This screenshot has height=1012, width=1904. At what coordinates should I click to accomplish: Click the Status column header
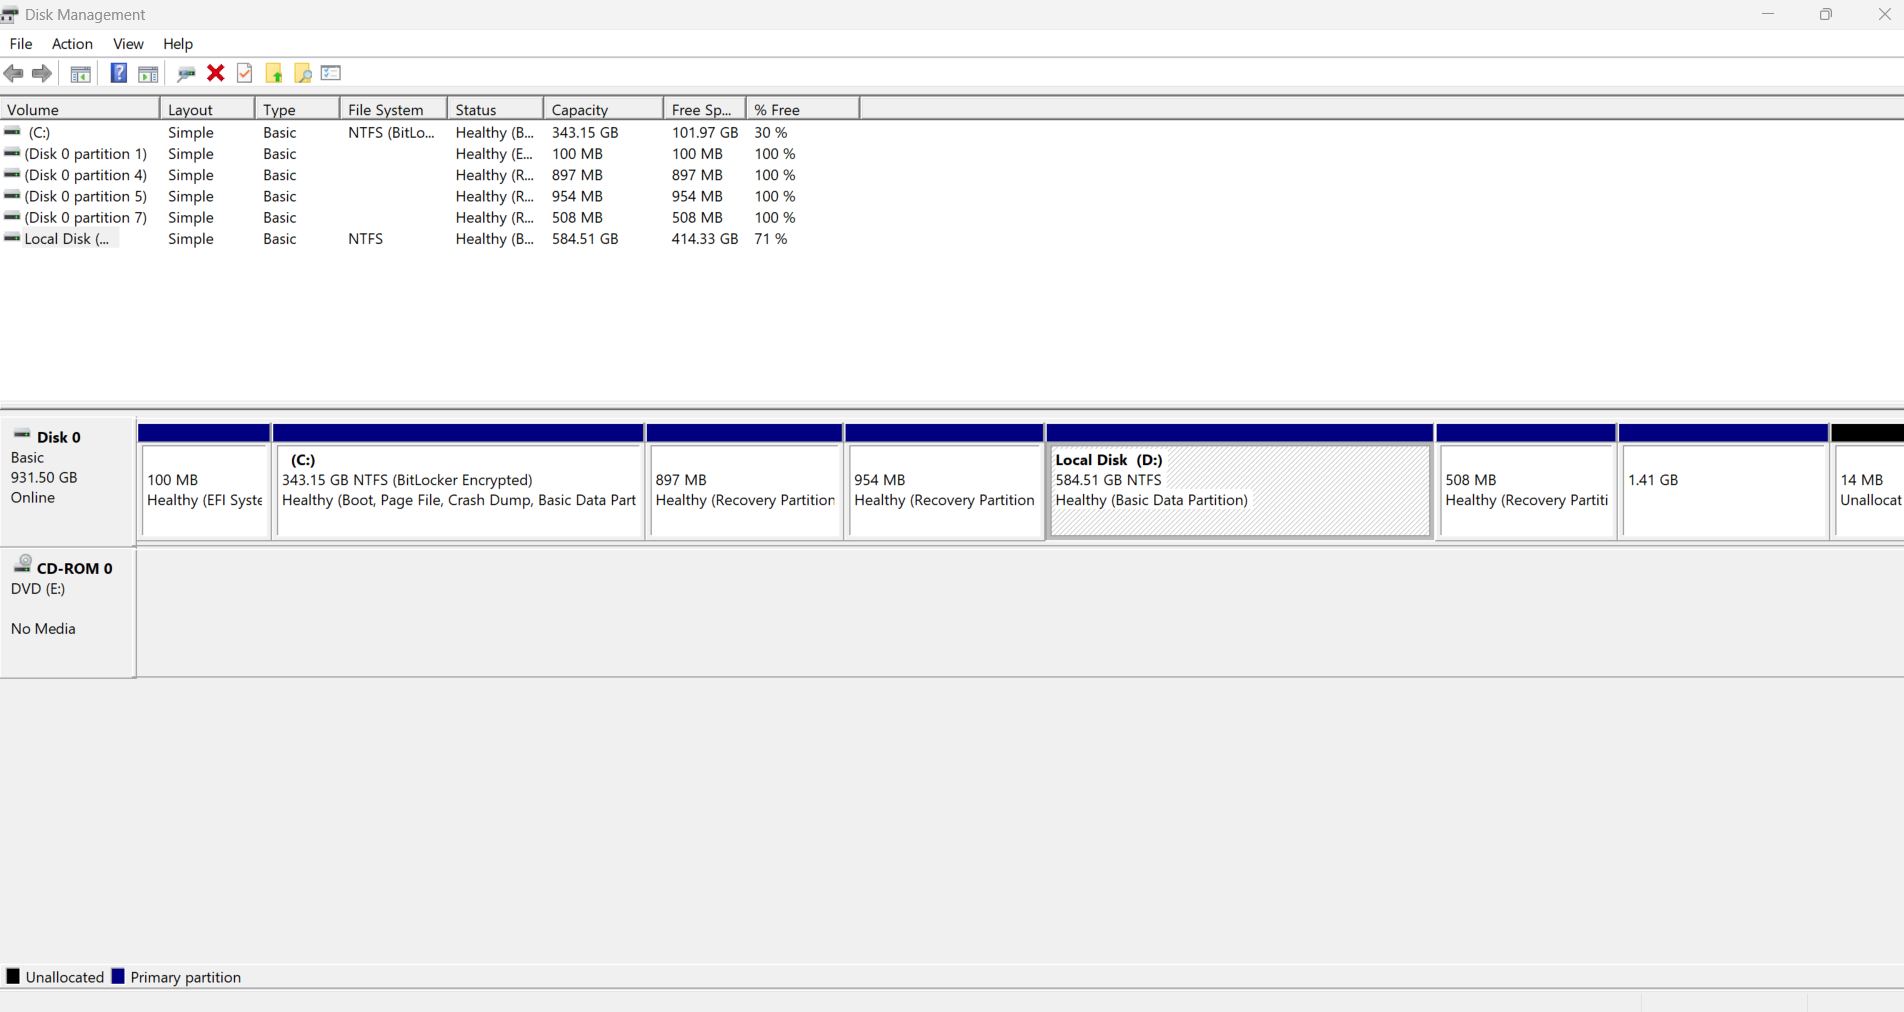pos(478,109)
